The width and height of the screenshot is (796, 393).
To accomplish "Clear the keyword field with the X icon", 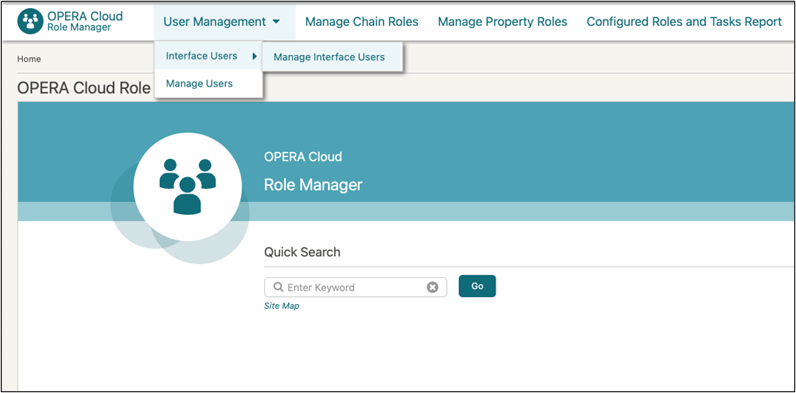I will (432, 287).
